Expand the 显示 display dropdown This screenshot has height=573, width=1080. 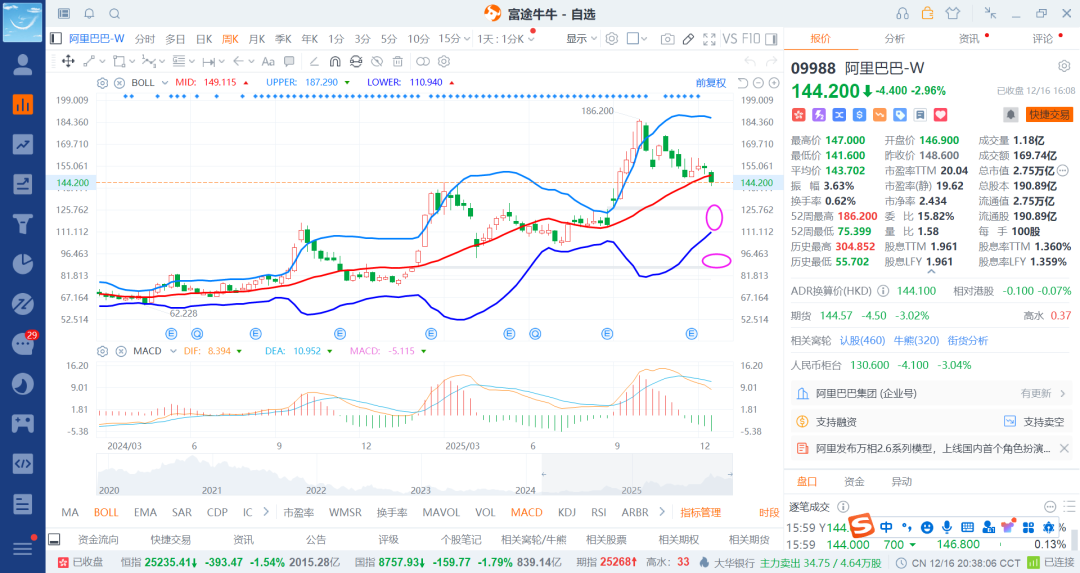[581, 39]
